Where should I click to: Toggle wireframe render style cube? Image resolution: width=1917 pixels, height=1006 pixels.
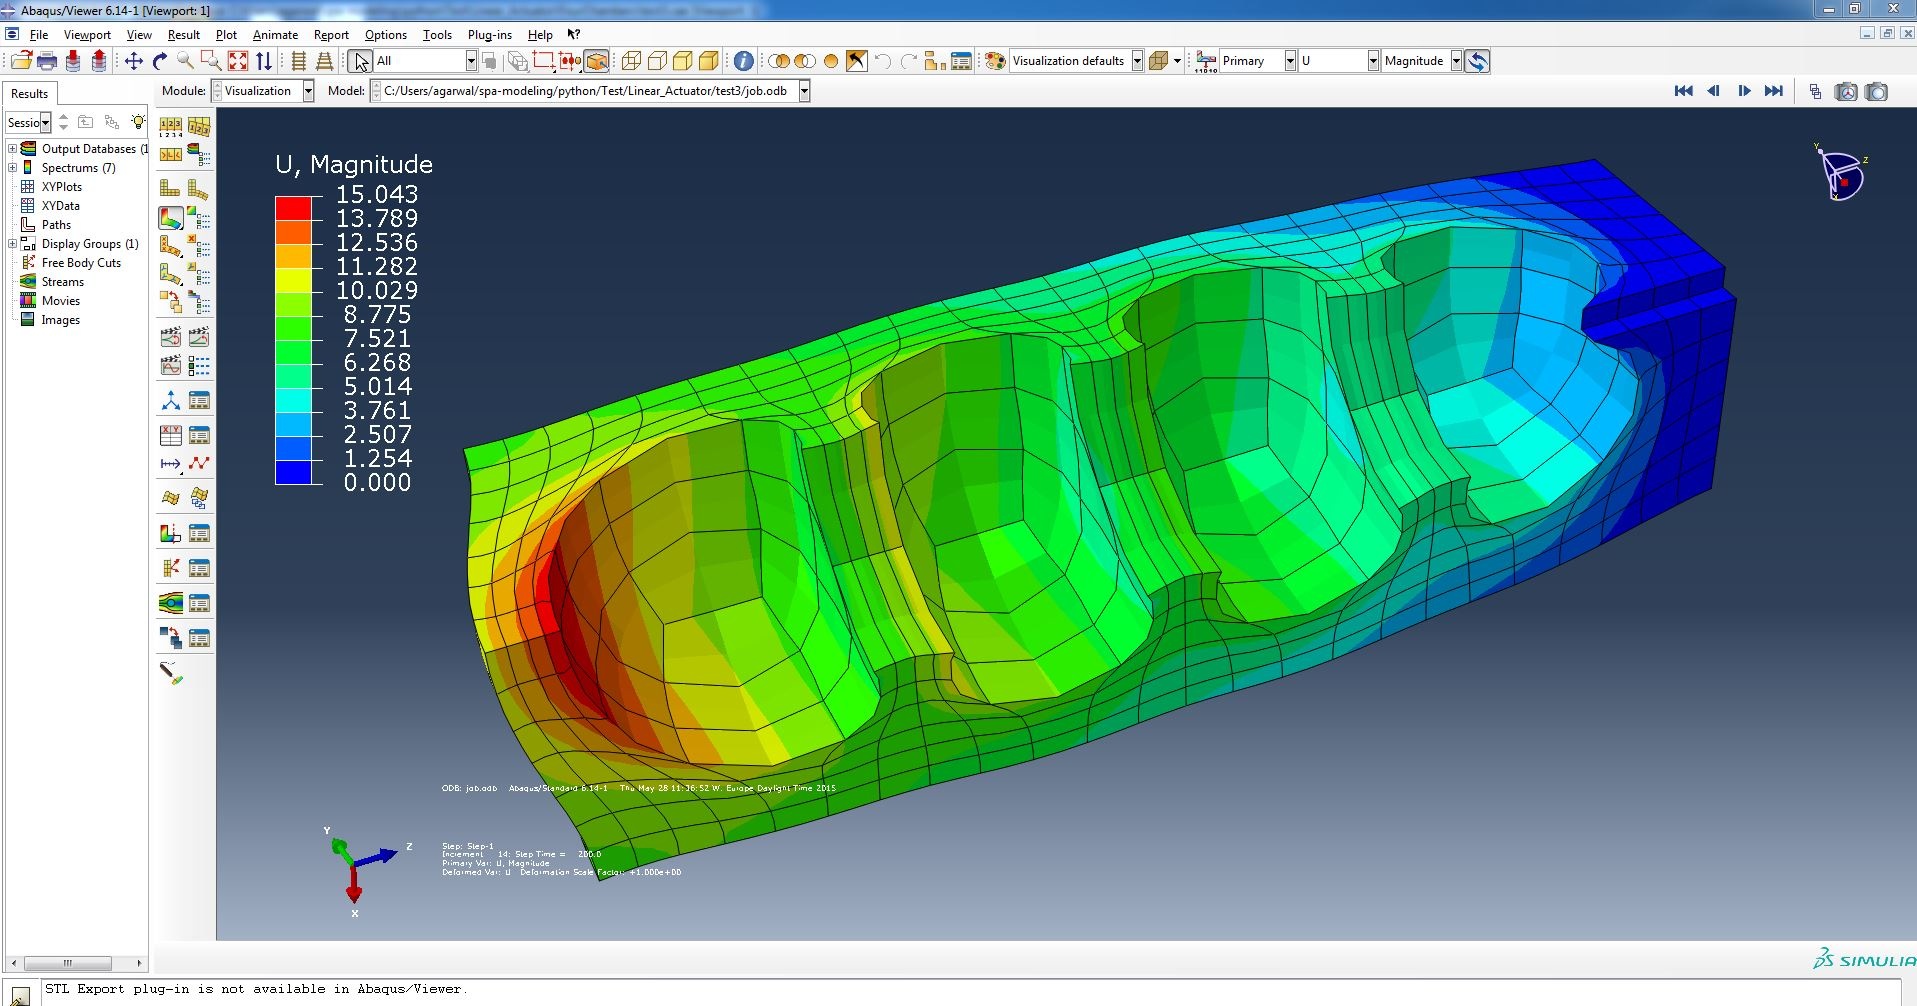(x=631, y=61)
